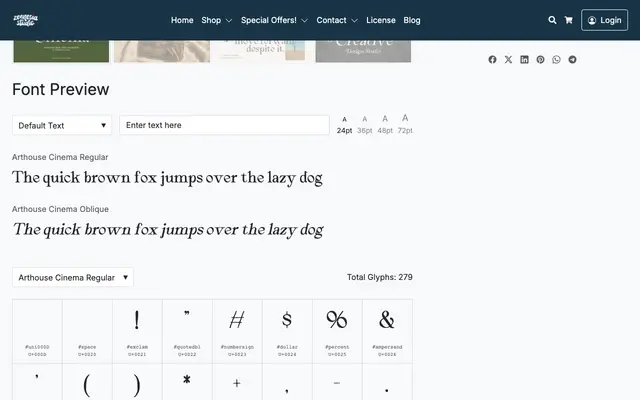Select the numbersign glyph cell
Screen dimensions: 640x400
pyautogui.click(x=237, y=331)
